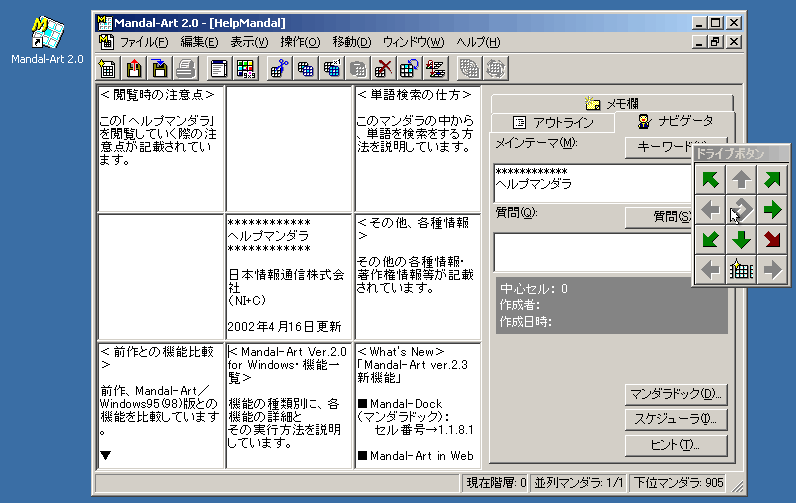Screen dimensions: 796x503
Task: Click the Delete cell red X icon
Action: tap(383, 69)
